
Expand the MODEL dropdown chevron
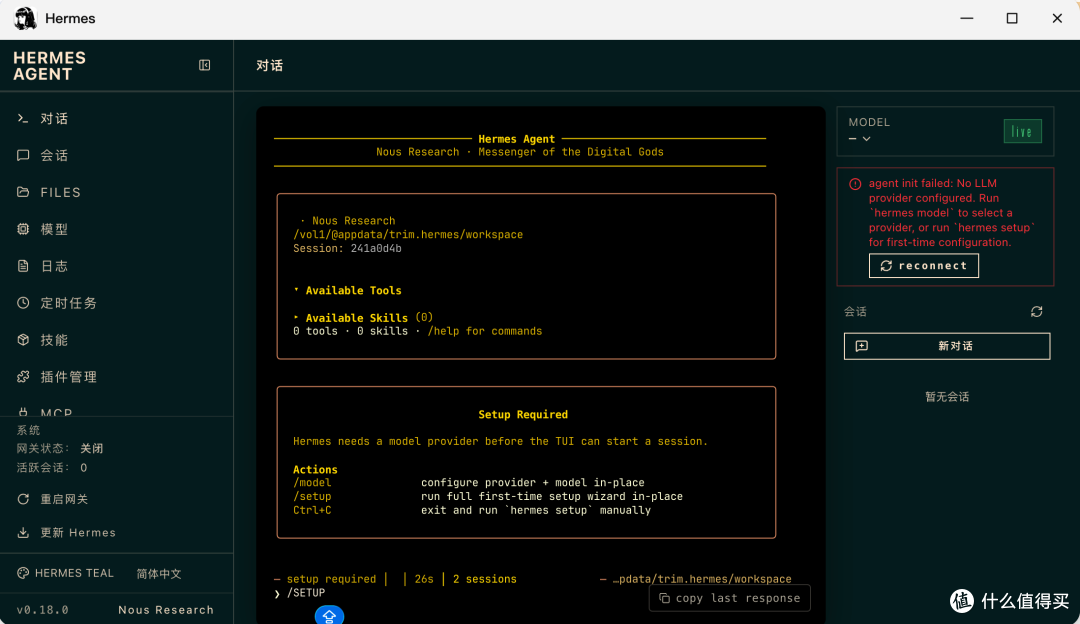click(x=866, y=139)
